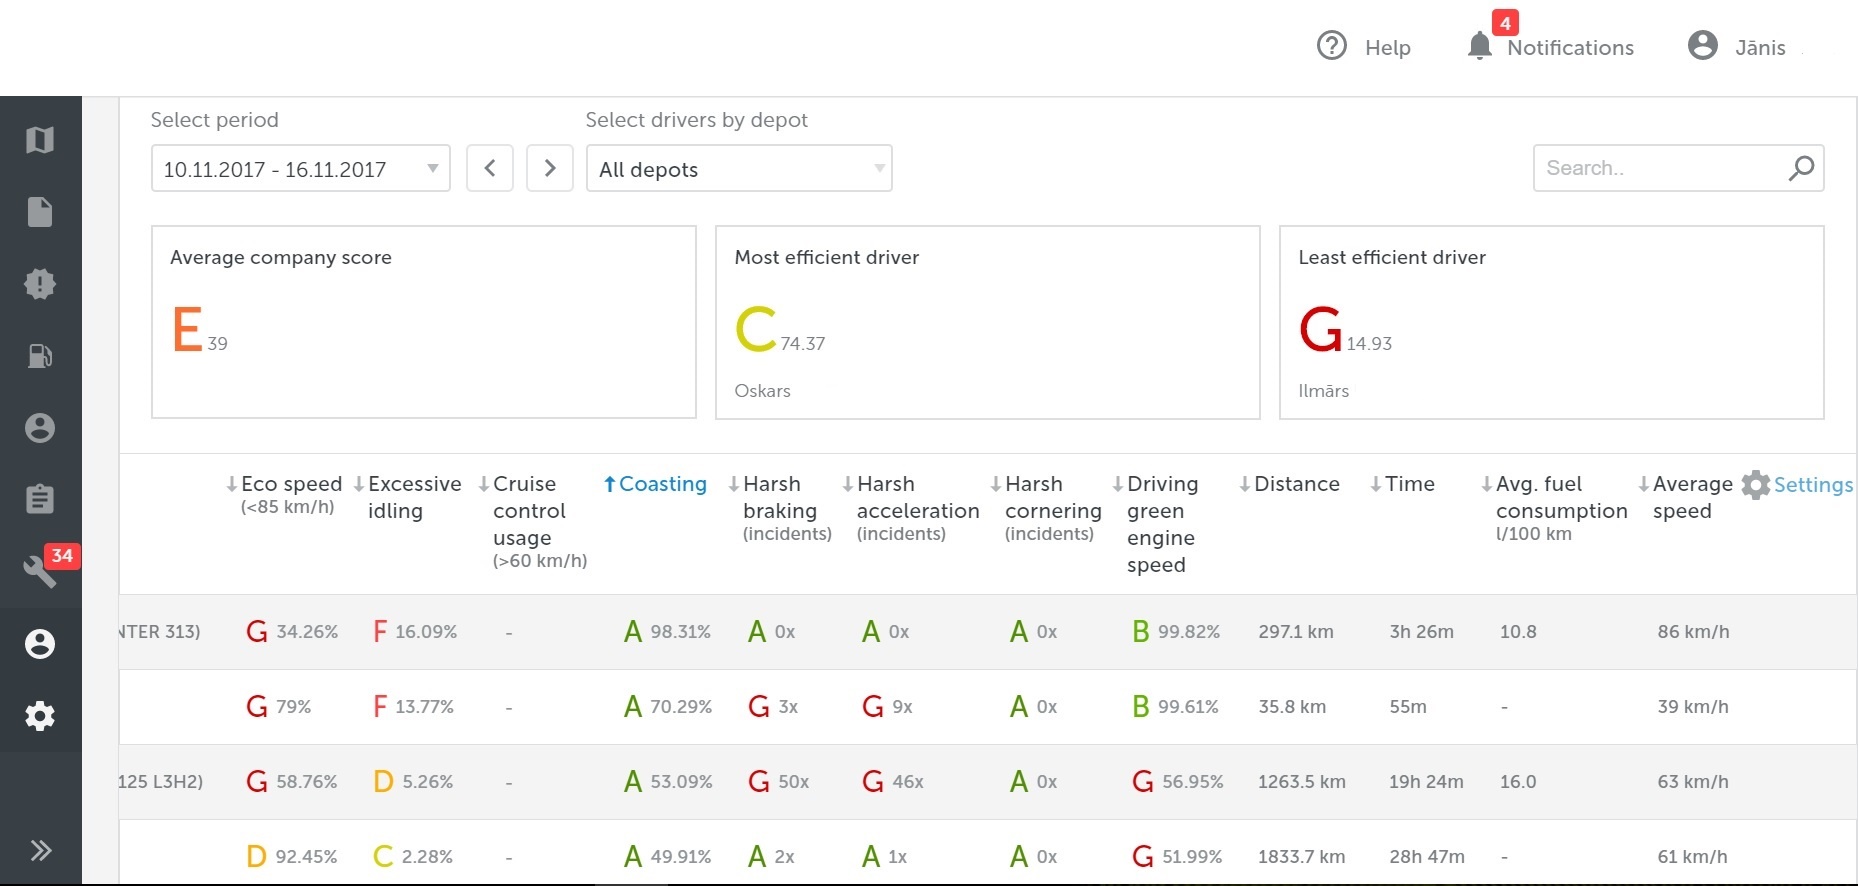Open the All depots dropdown
This screenshot has height=886, width=1858.
point(739,168)
